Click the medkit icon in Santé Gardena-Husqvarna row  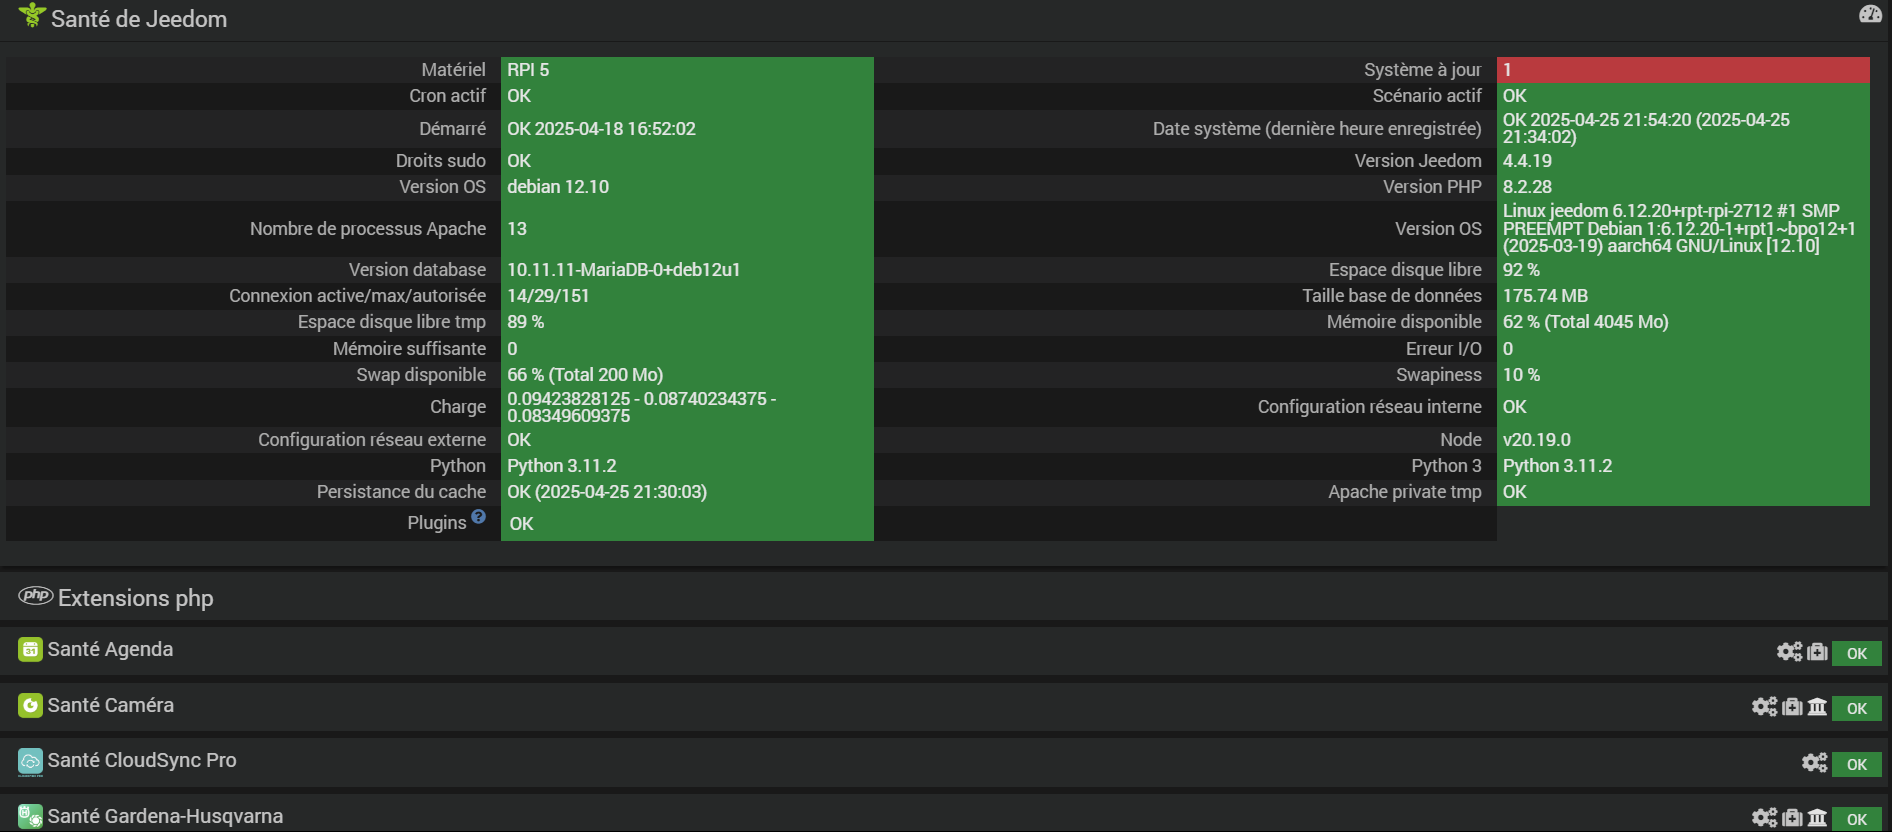1792,818
